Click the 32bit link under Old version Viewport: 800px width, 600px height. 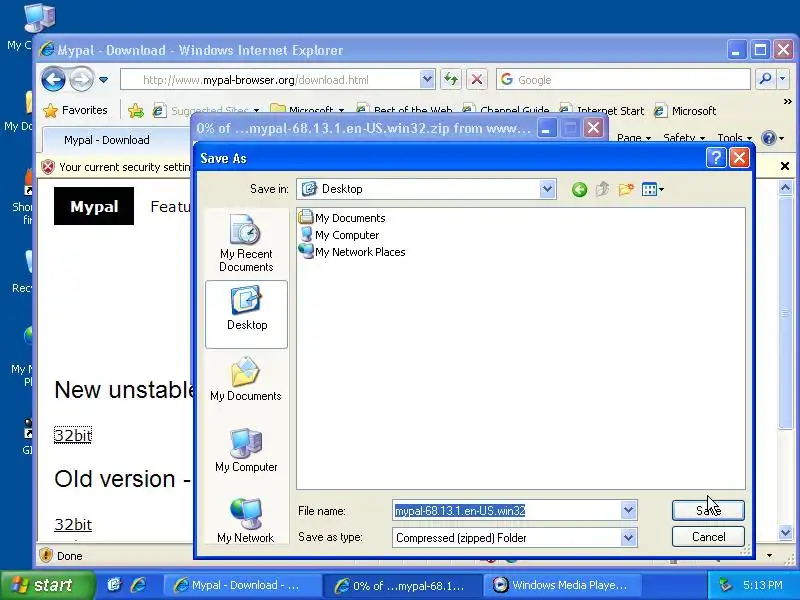coord(73,524)
